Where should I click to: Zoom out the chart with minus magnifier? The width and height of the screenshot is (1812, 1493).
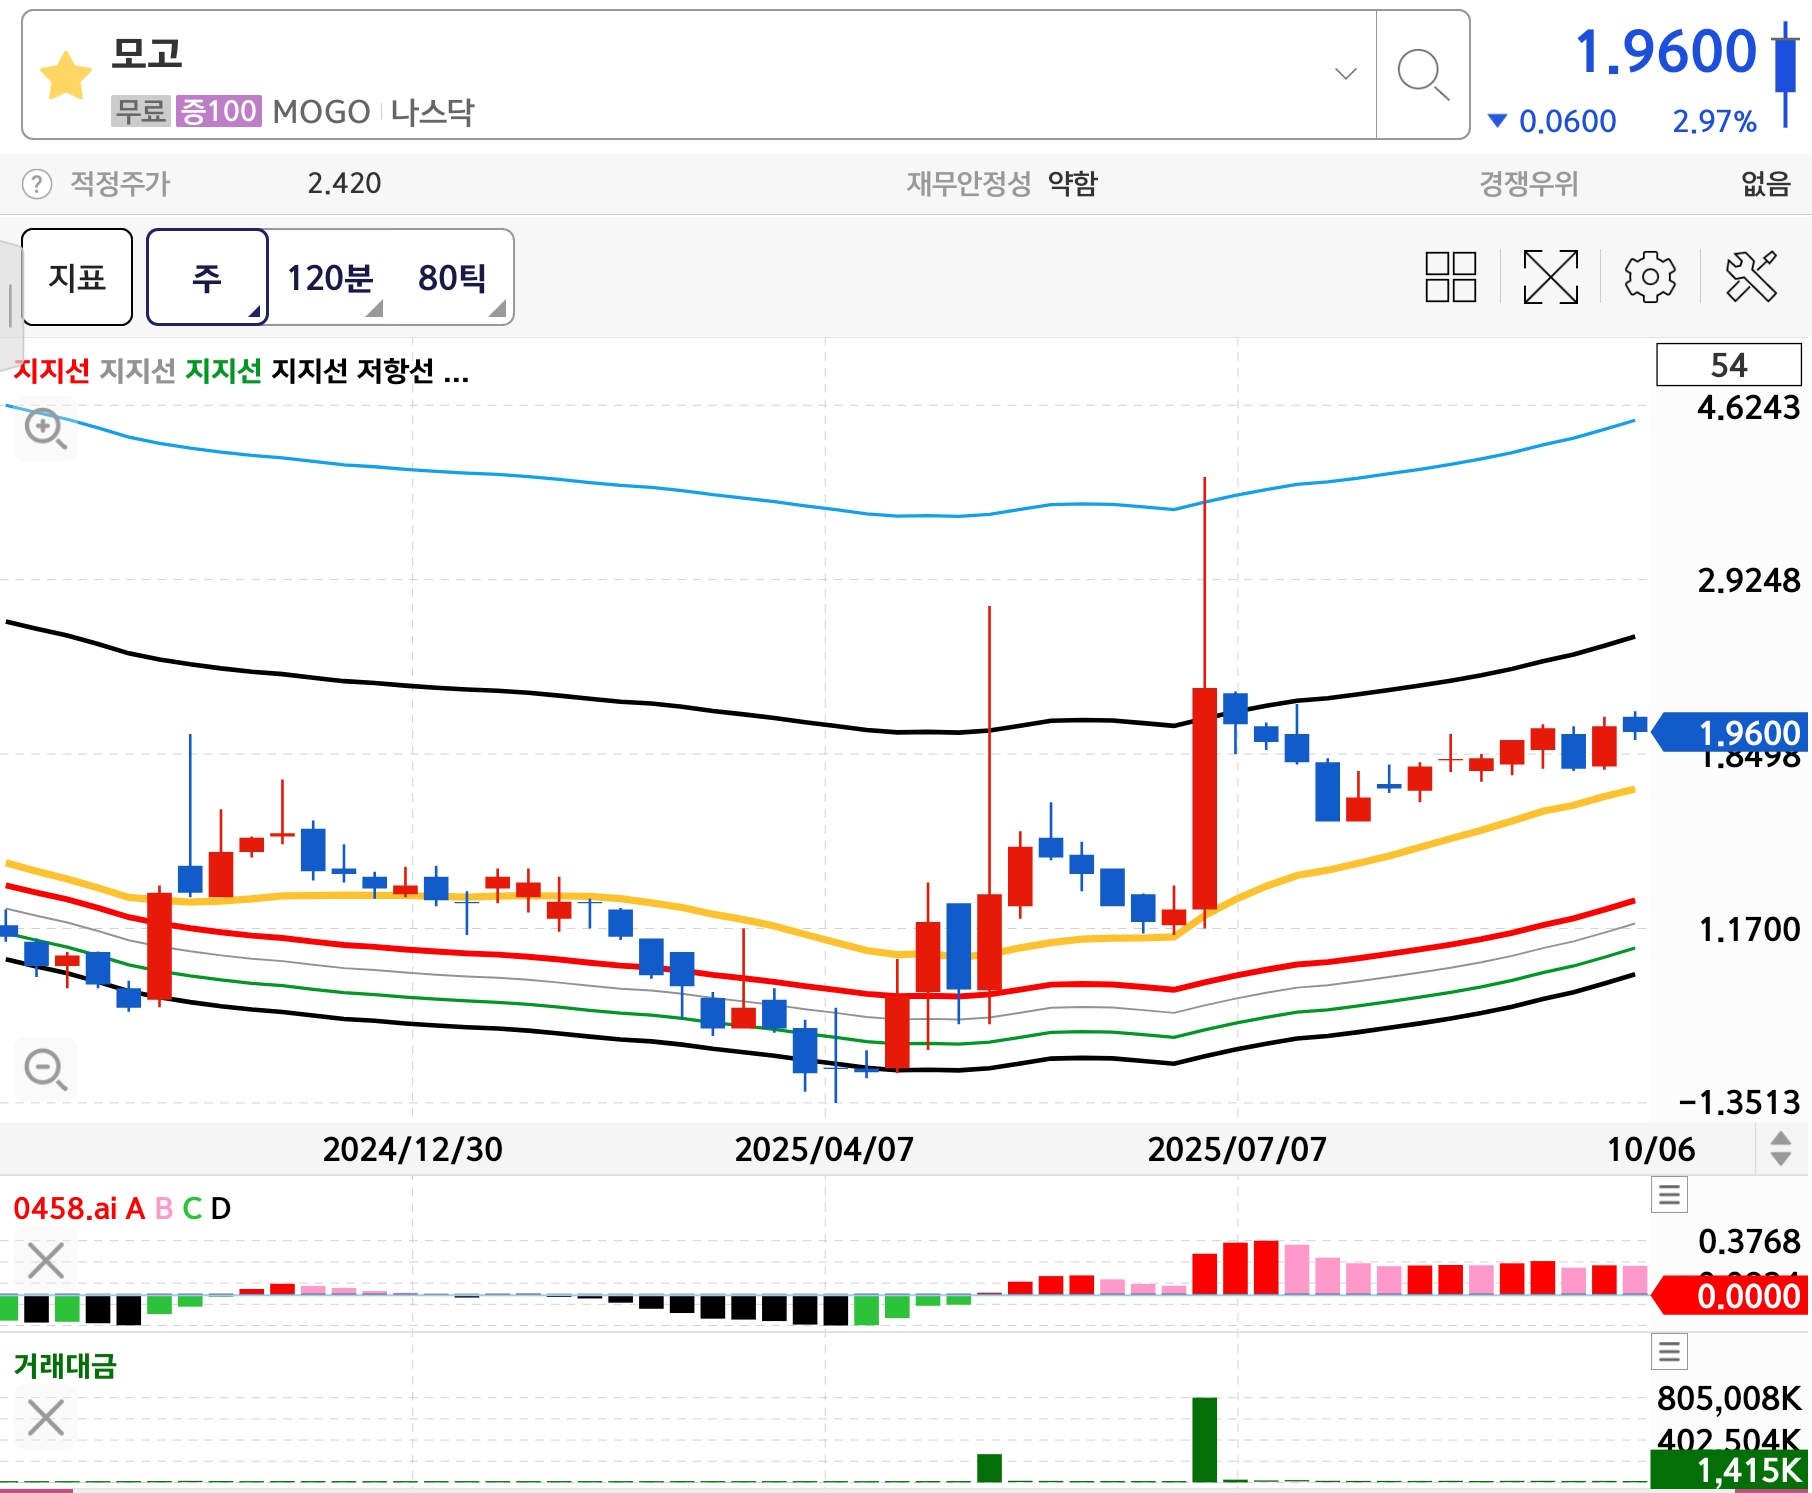[x=46, y=1070]
